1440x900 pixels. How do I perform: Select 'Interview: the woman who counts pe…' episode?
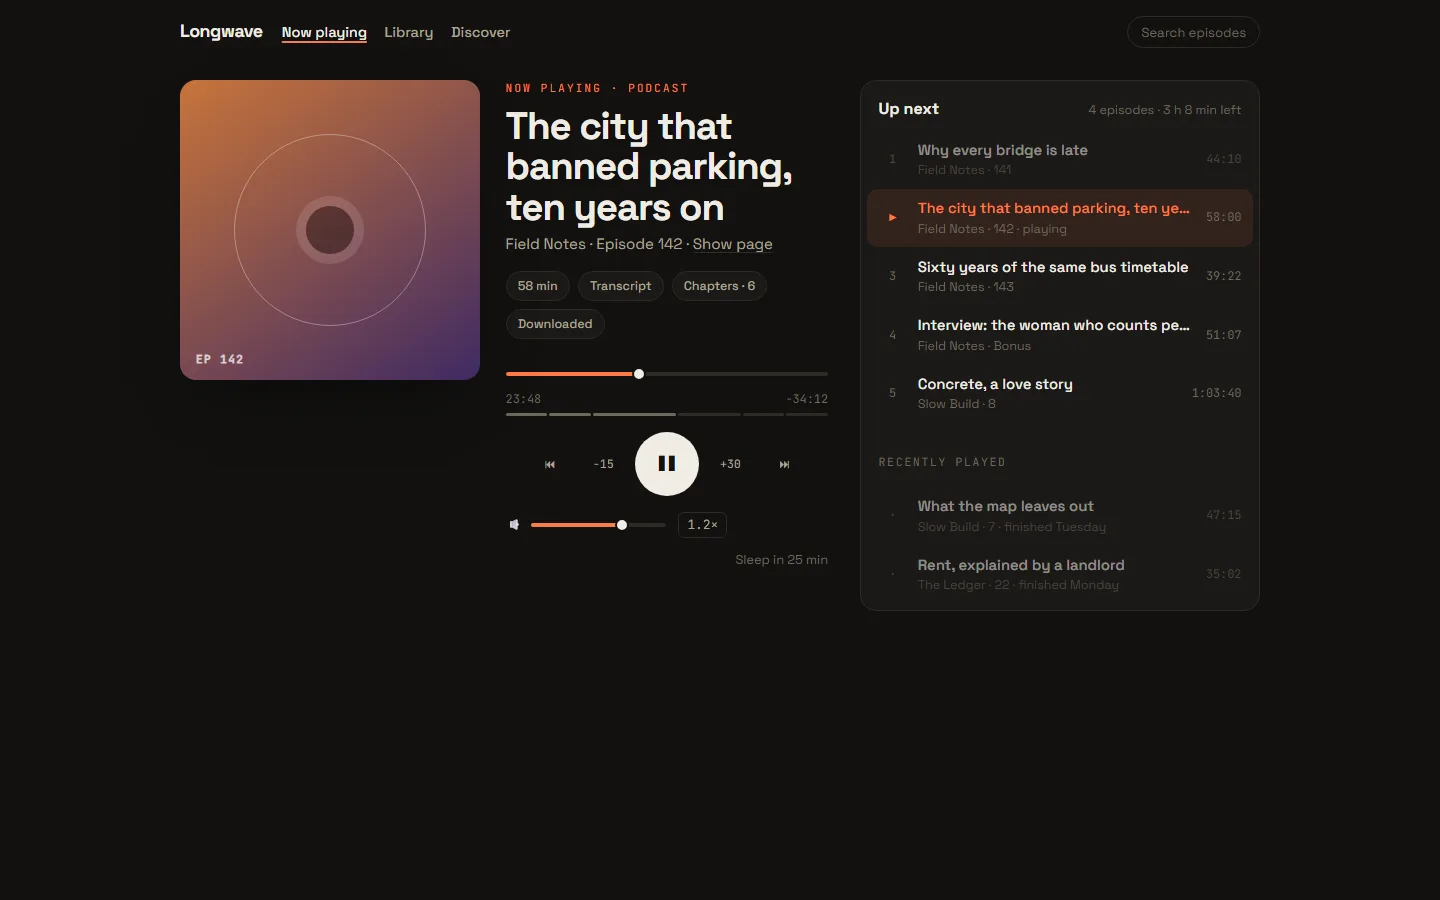(1060, 335)
